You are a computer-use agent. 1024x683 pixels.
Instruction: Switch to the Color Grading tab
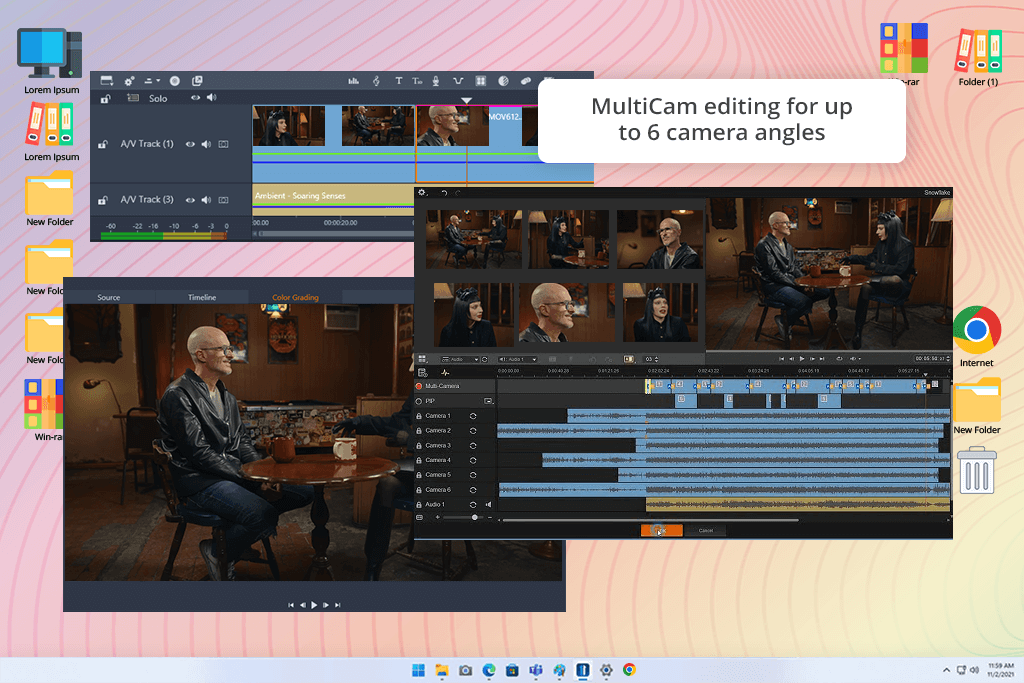pyautogui.click(x=295, y=297)
